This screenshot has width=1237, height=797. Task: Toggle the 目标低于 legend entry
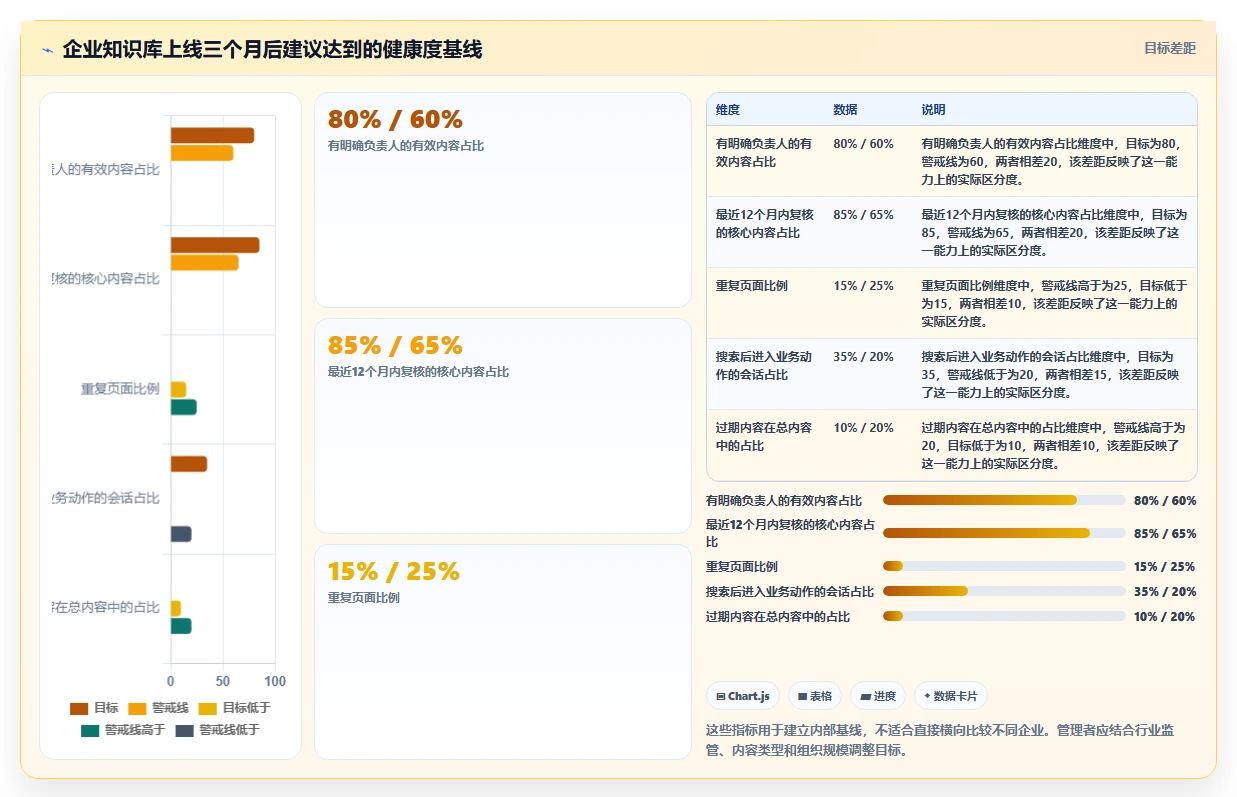[x=235, y=708]
